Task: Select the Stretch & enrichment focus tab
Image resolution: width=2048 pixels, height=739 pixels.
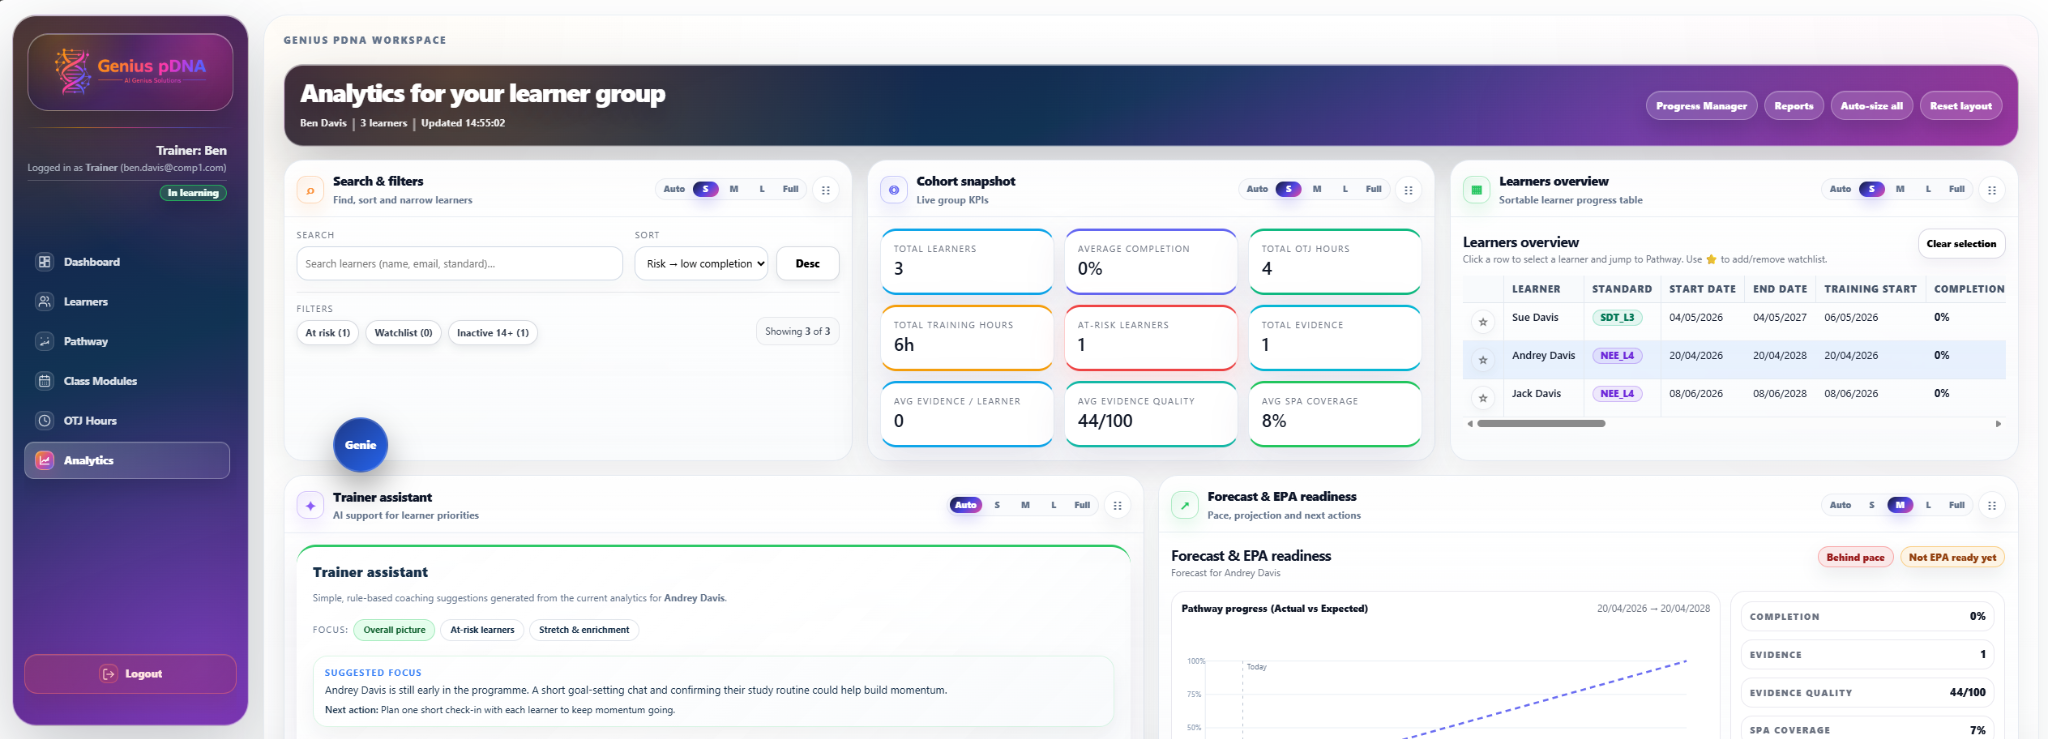Action: [x=584, y=630]
